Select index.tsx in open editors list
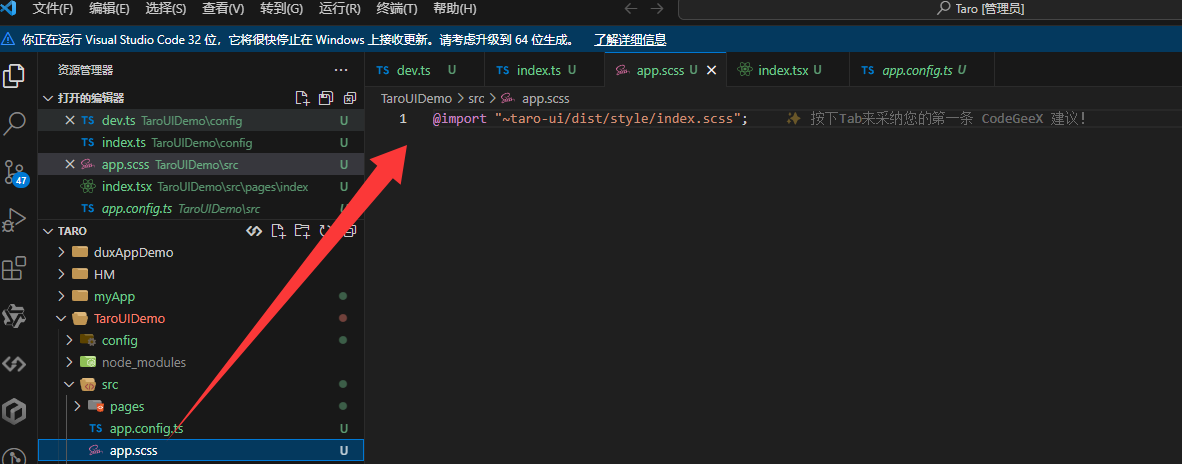 pyautogui.click(x=201, y=186)
